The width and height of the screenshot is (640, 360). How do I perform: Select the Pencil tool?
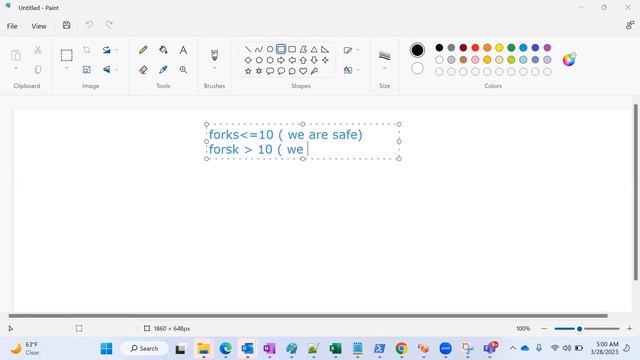(x=143, y=50)
